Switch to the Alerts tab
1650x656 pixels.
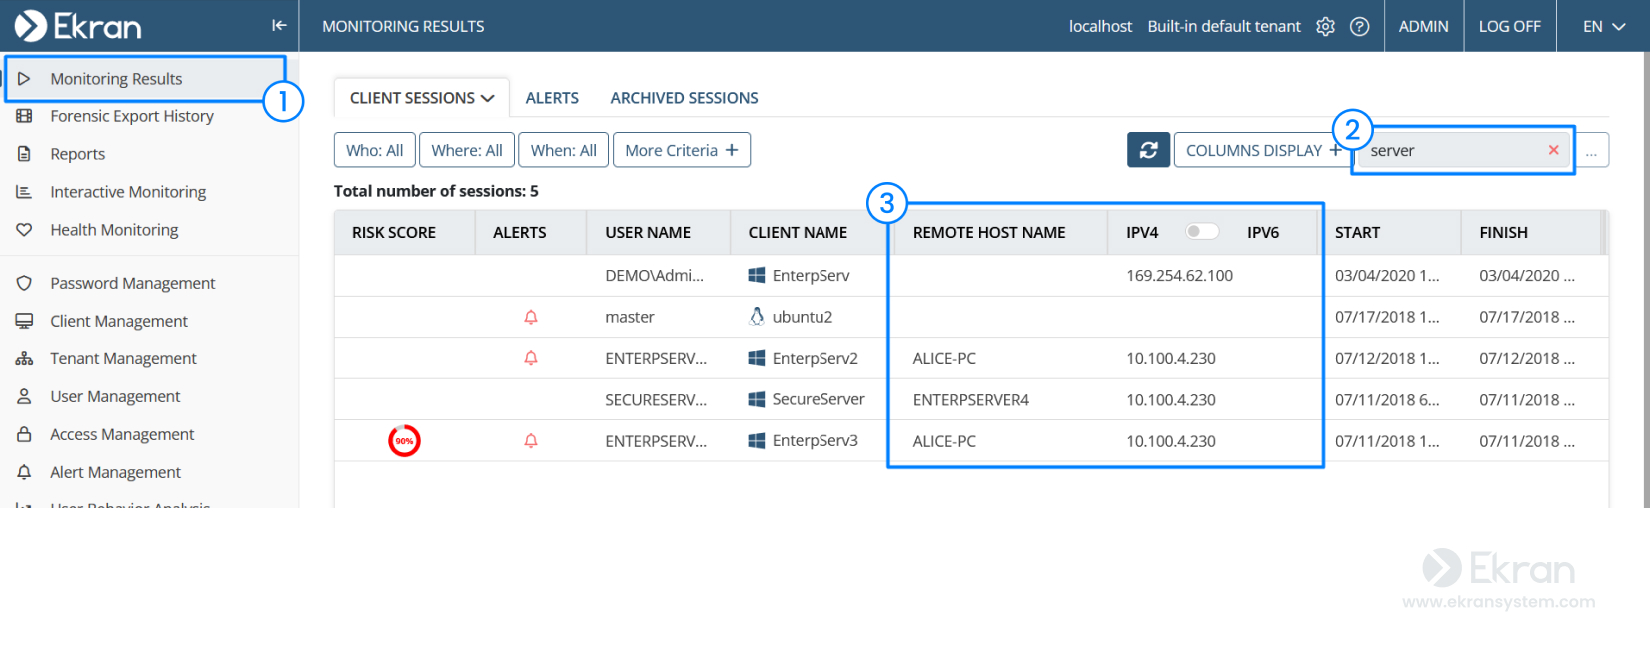(552, 98)
